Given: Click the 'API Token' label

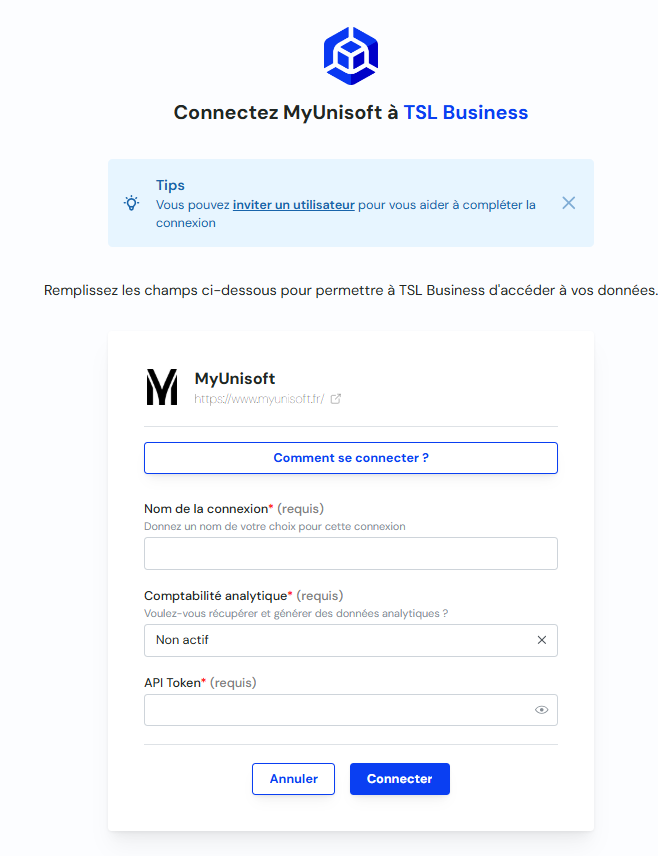Looking at the screenshot, I should 172,682.
